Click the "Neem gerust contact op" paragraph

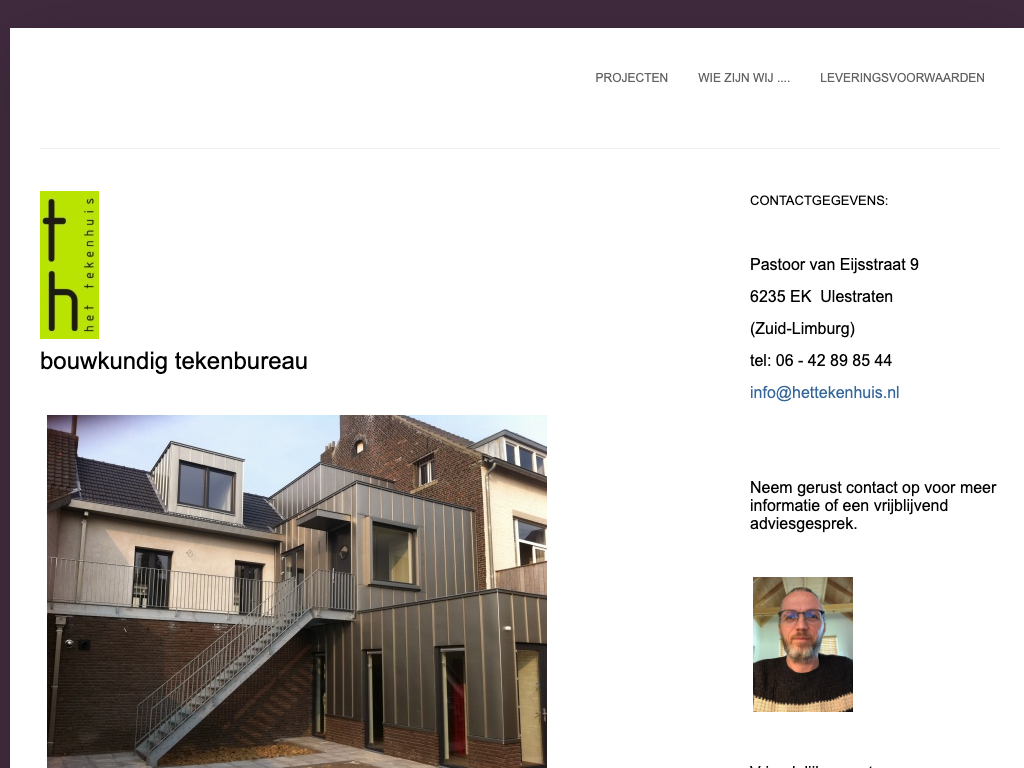click(873, 505)
